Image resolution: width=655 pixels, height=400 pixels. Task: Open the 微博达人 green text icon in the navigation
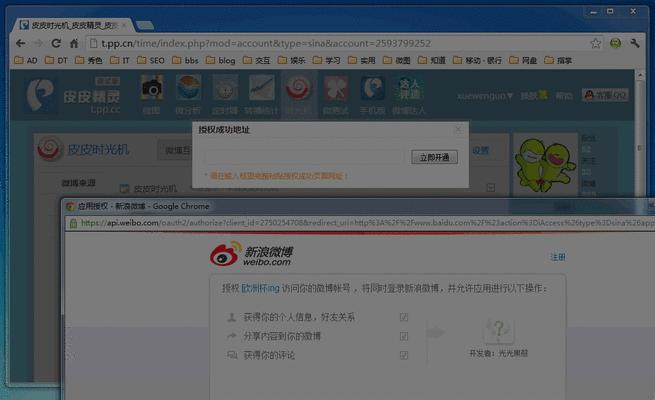pos(409,88)
